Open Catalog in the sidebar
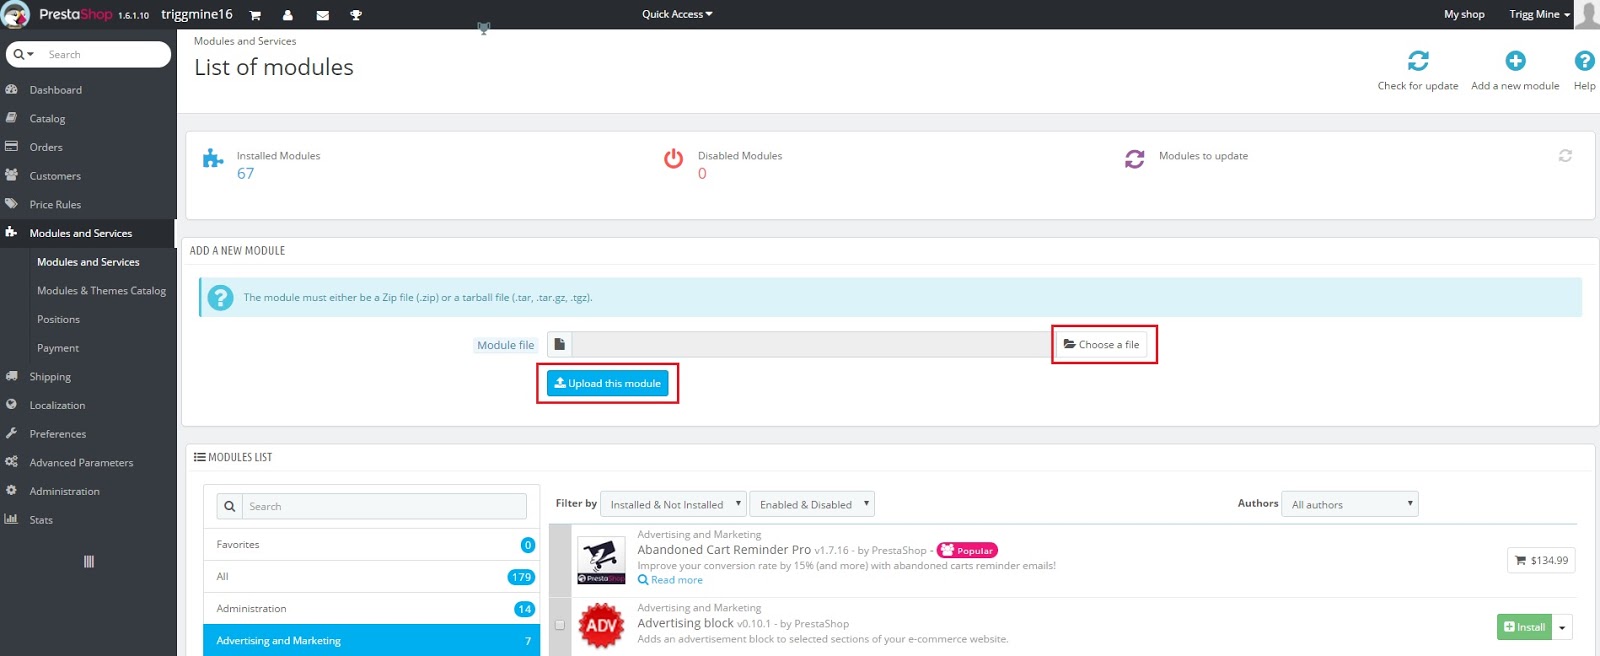Image resolution: width=1600 pixels, height=656 pixels. click(47, 119)
